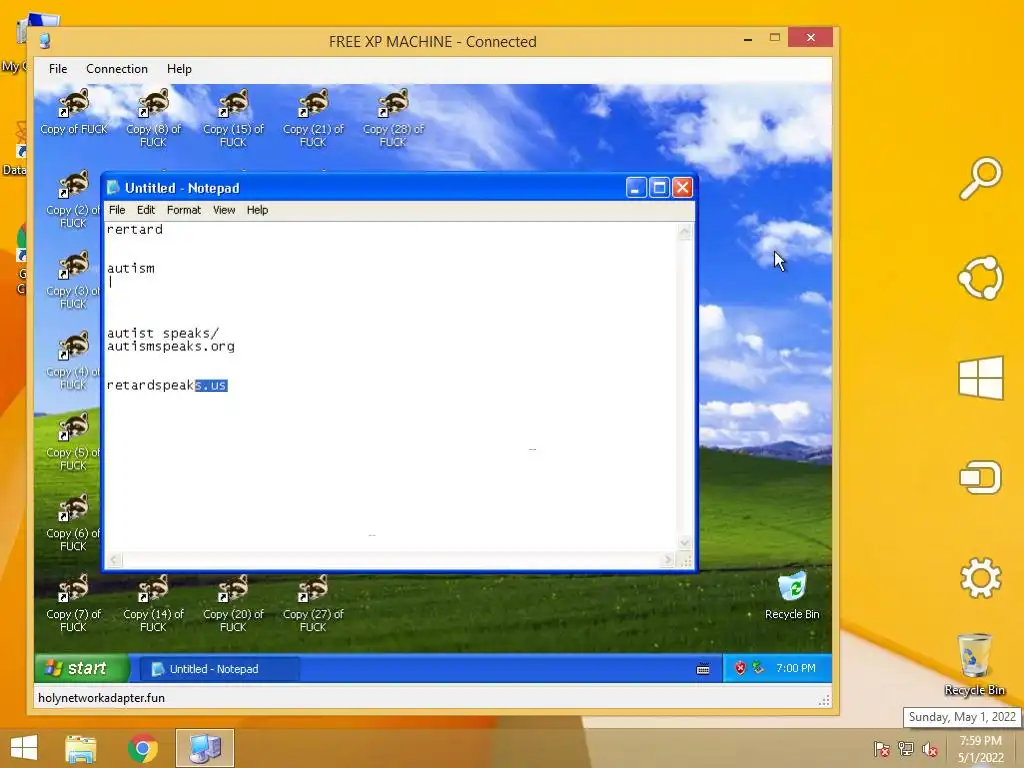Click Notepad vertical scrollbar up arrow
Image resolution: width=1024 pixels, height=768 pixels.
pos(684,231)
